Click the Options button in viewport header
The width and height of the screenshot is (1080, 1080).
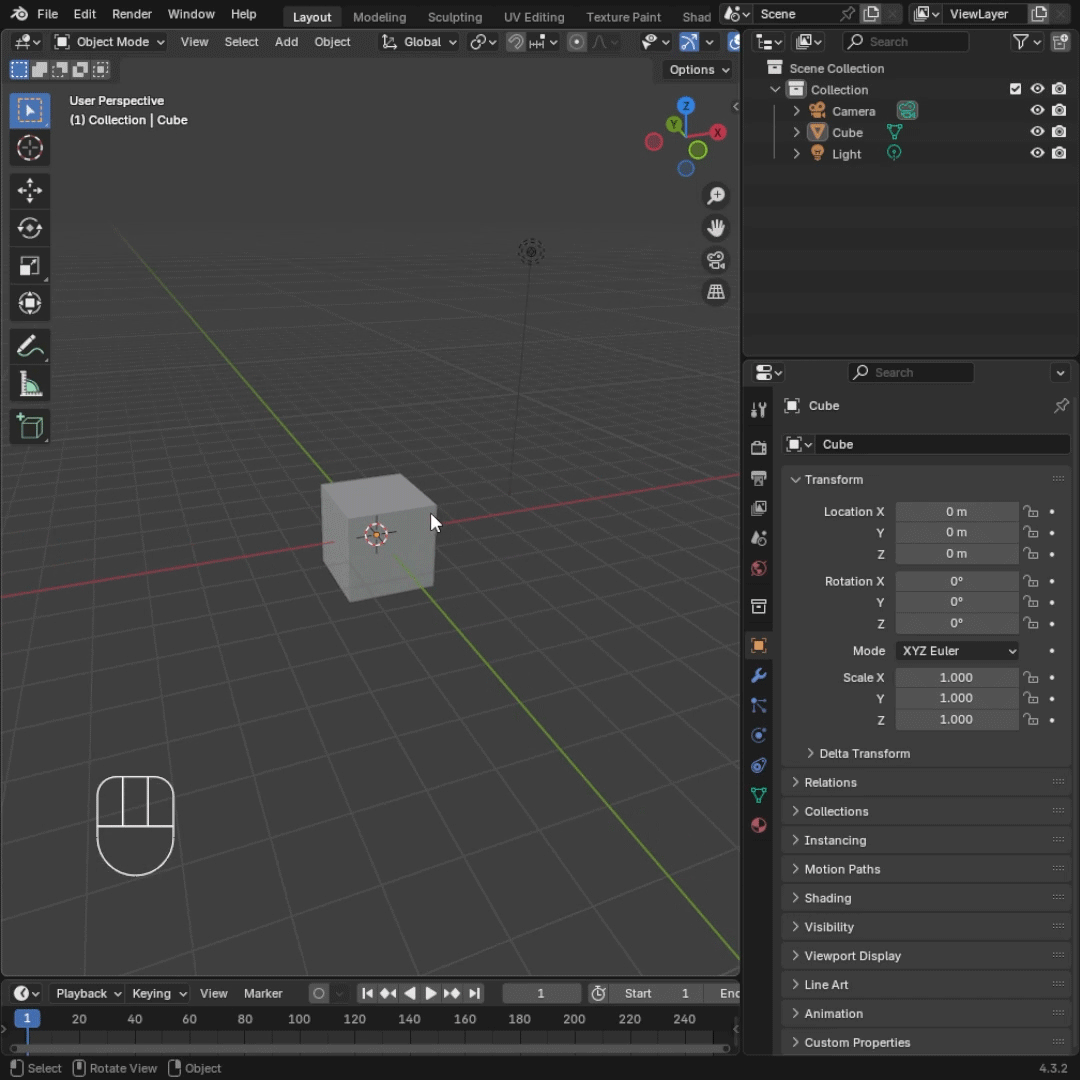click(x=698, y=70)
